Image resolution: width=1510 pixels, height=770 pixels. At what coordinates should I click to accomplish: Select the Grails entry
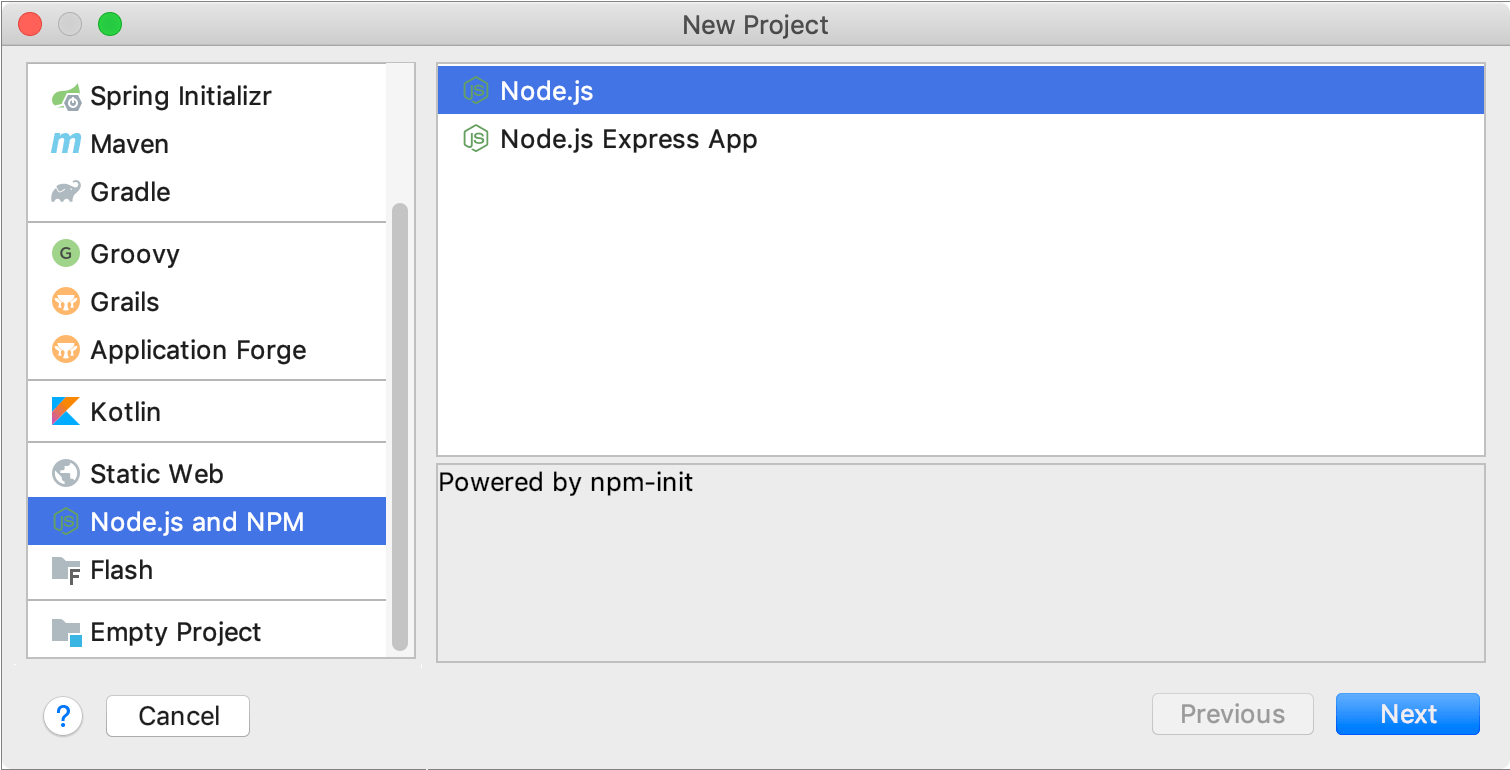pyautogui.click(x=207, y=302)
